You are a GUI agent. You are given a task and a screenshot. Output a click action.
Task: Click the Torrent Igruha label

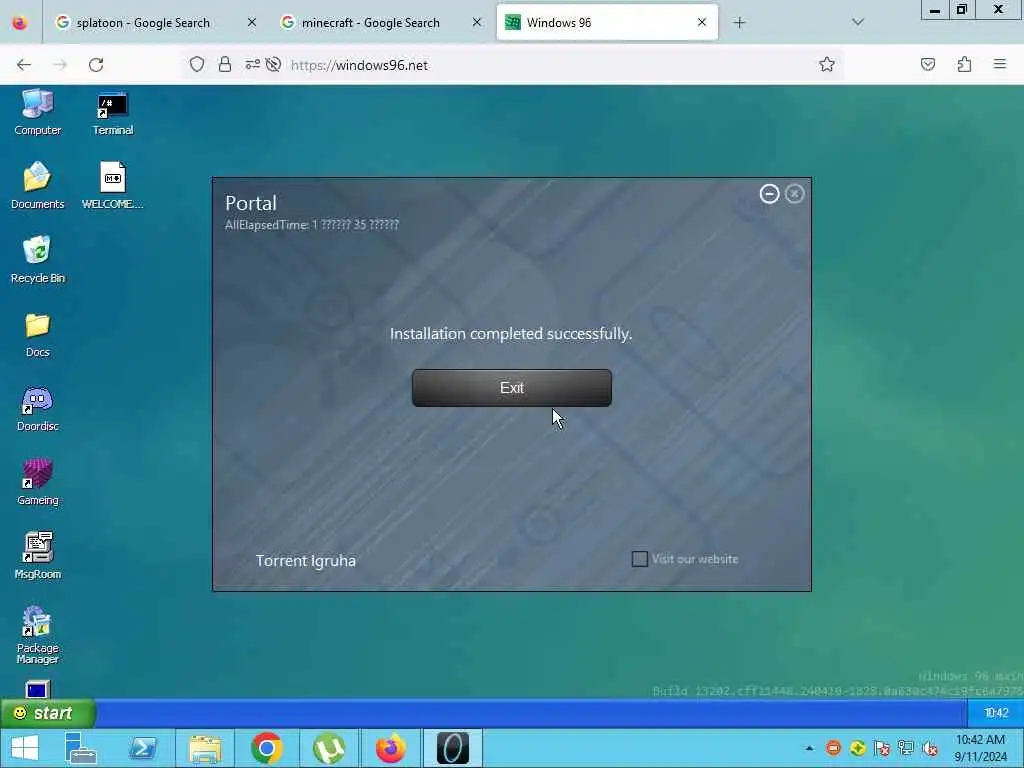point(306,561)
